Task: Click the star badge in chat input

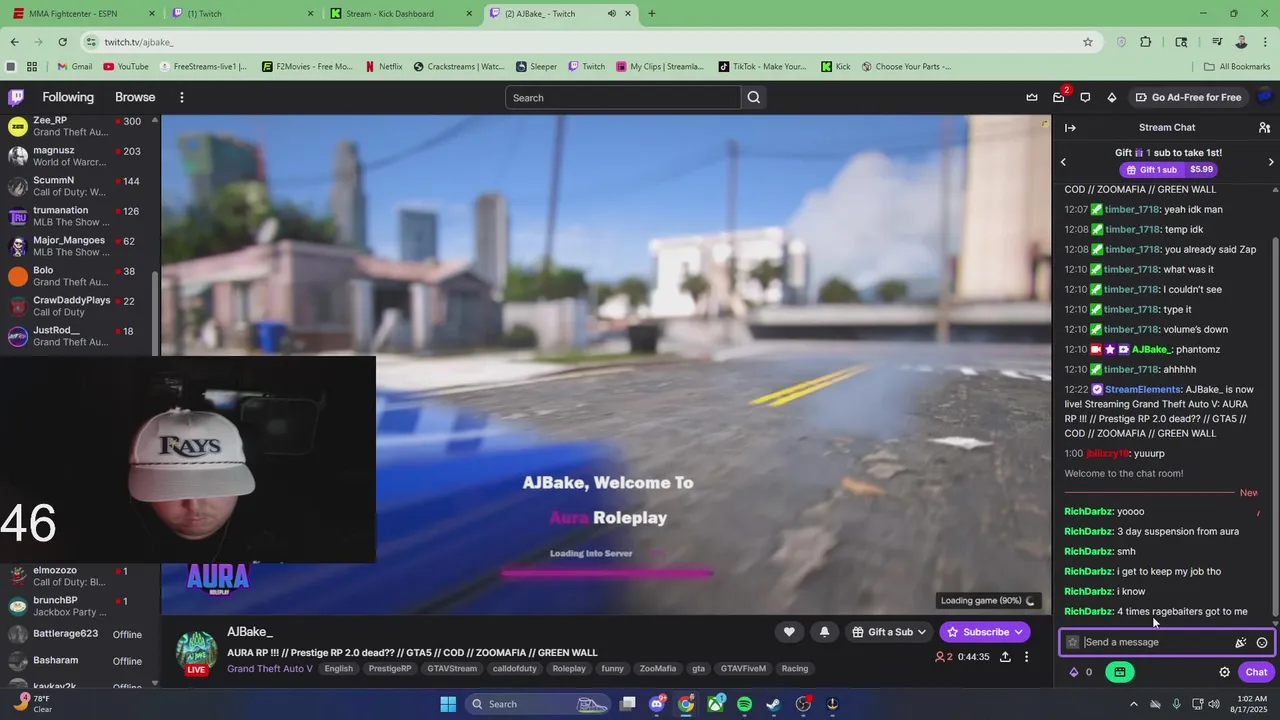Action: click(1073, 643)
